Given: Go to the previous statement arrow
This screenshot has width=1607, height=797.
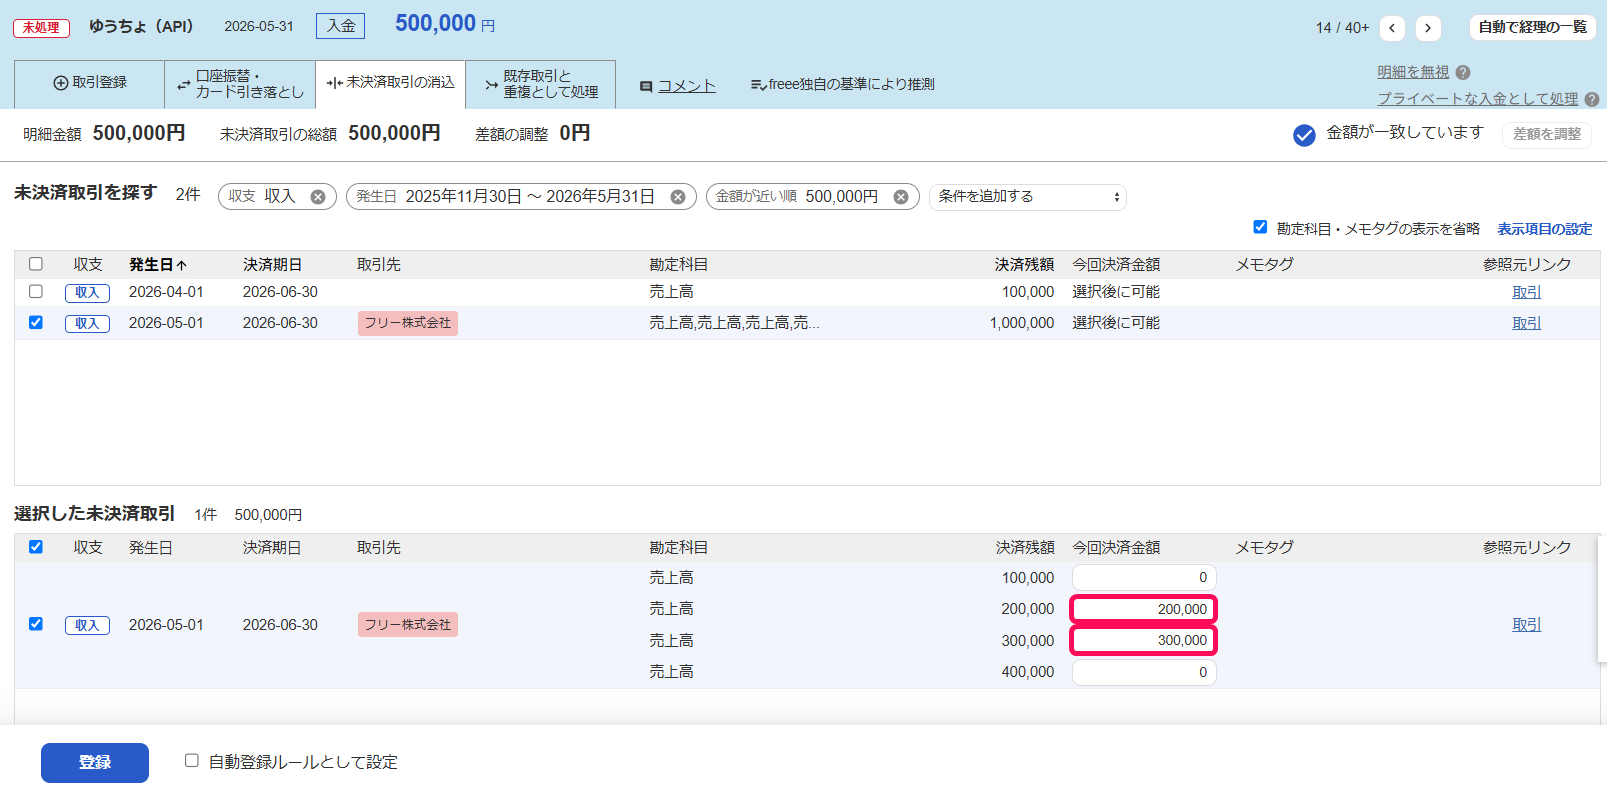Looking at the screenshot, I should (x=1392, y=28).
